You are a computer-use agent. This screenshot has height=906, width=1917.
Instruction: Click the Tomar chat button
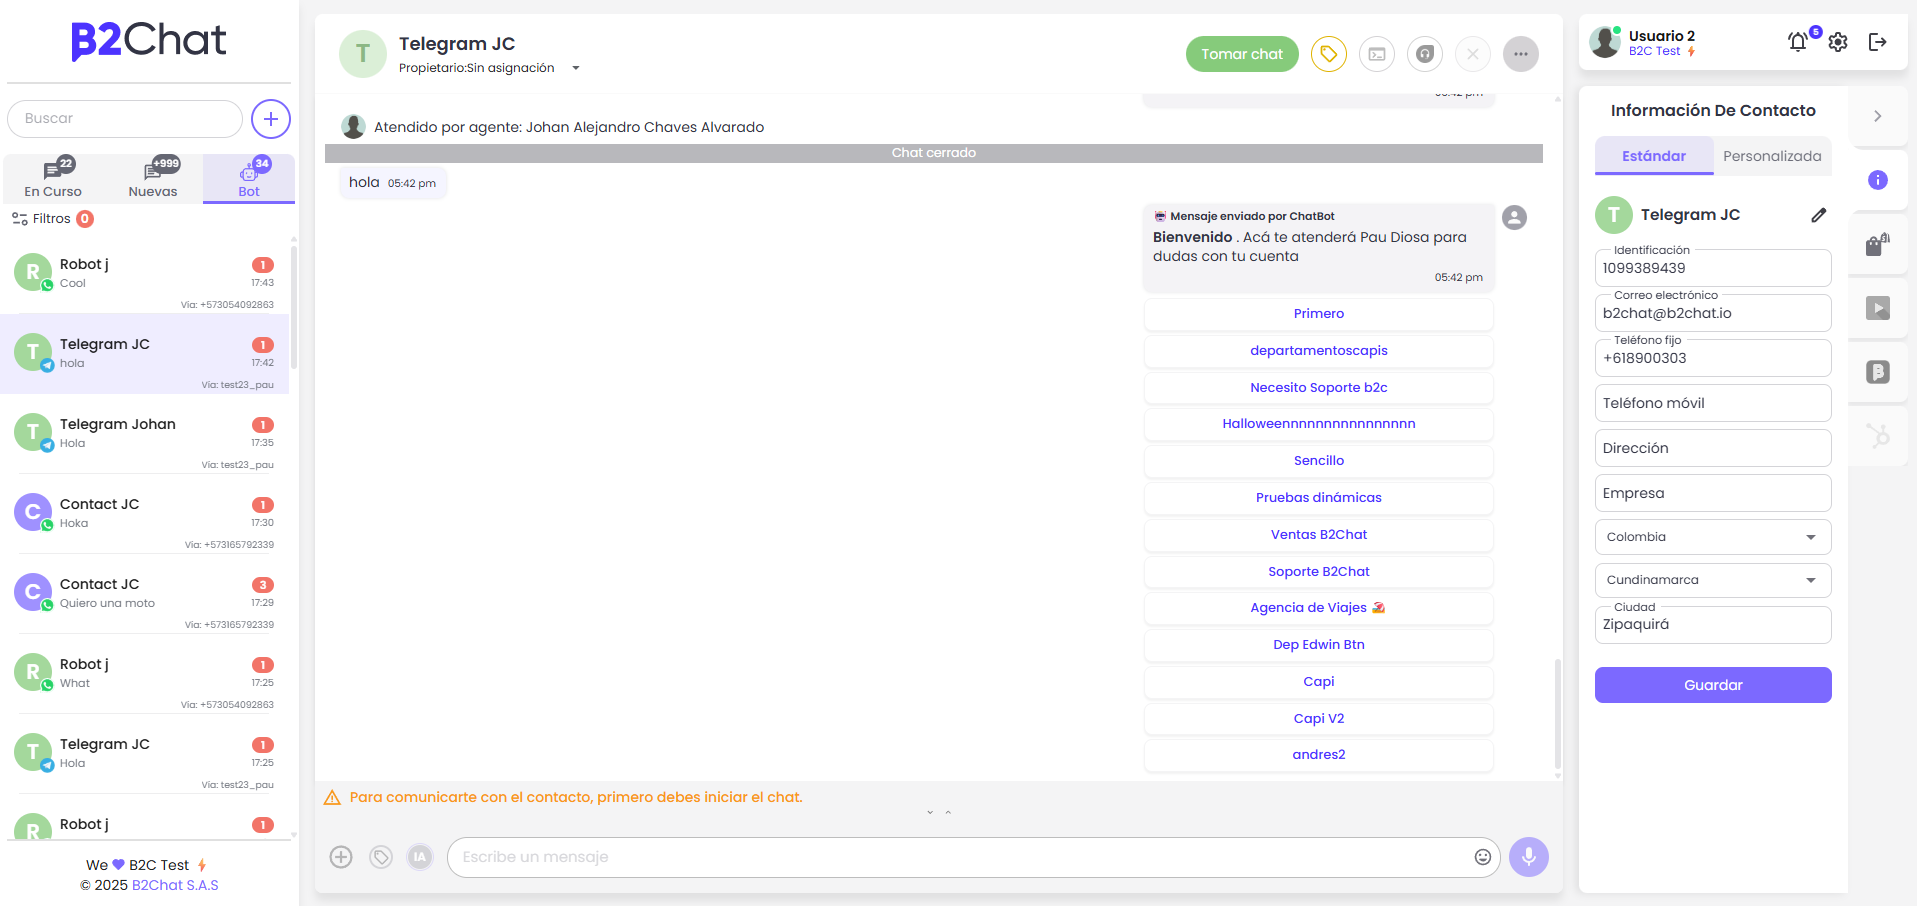tap(1241, 54)
